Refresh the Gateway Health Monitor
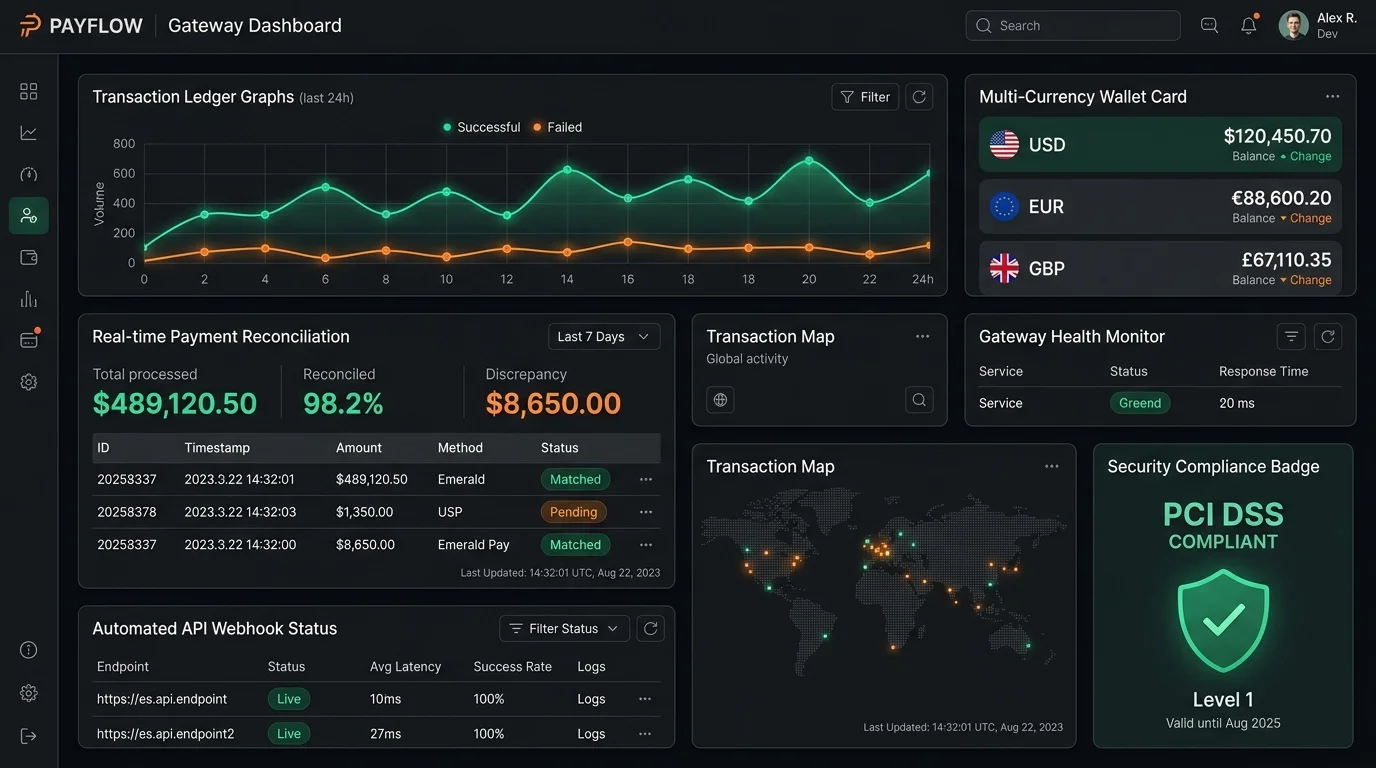The width and height of the screenshot is (1376, 768). [x=1328, y=337]
